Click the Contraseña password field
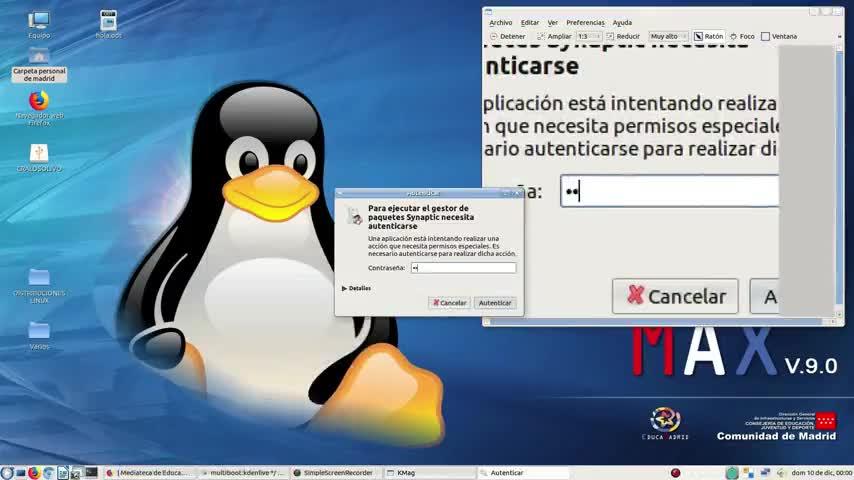 click(463, 268)
